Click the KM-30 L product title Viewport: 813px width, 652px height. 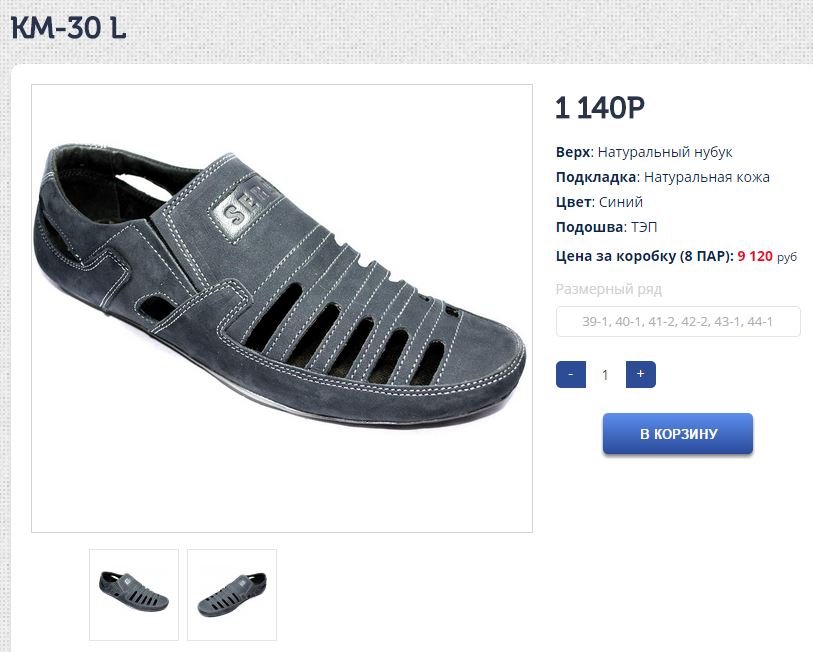[68, 28]
